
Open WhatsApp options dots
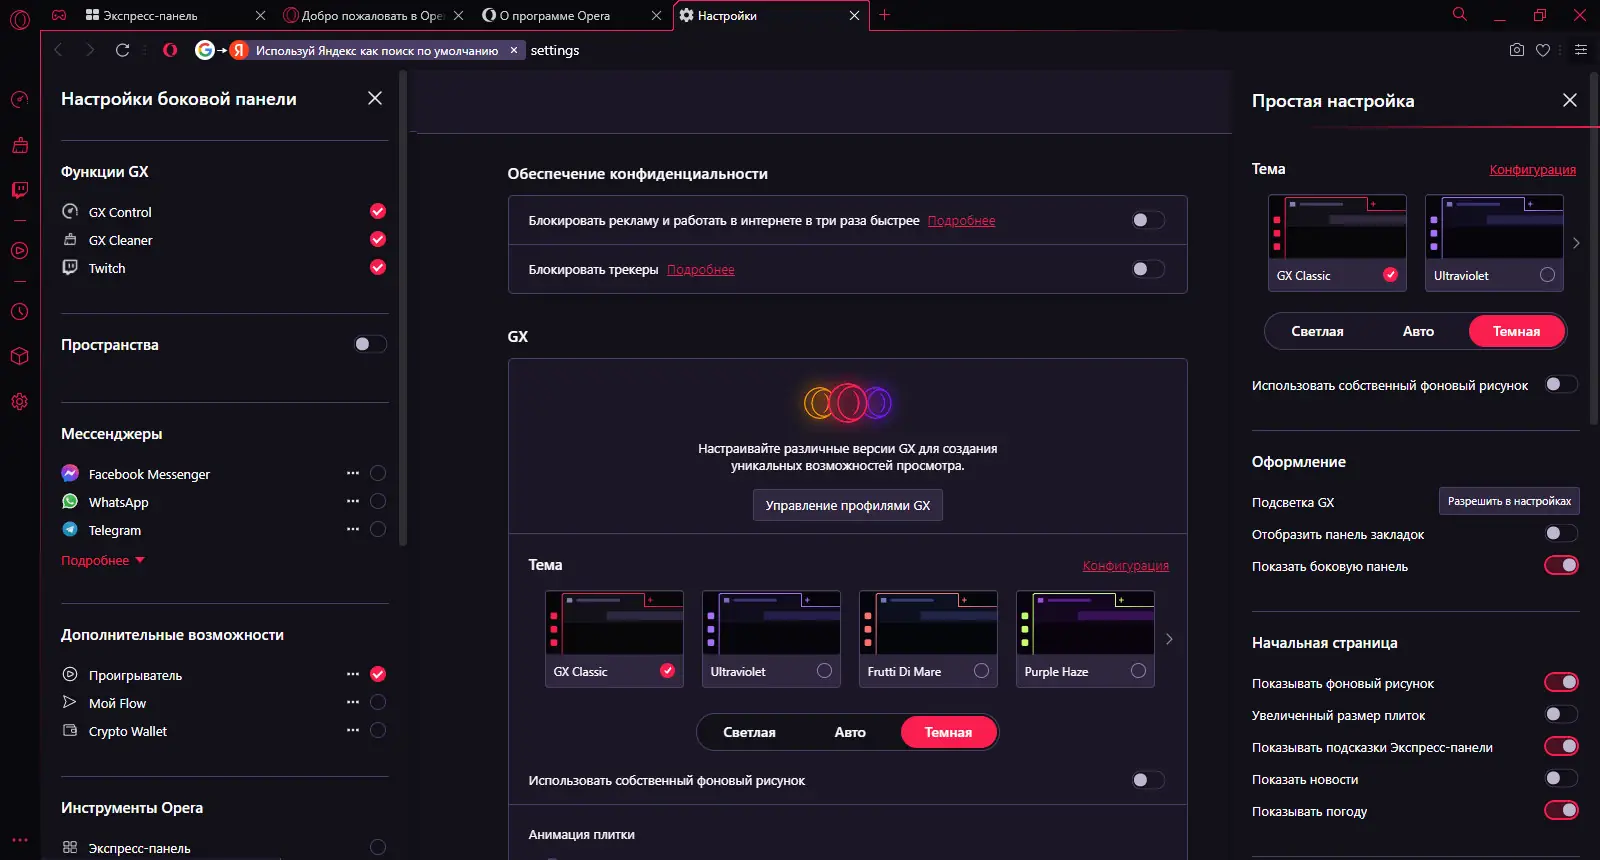pos(353,501)
